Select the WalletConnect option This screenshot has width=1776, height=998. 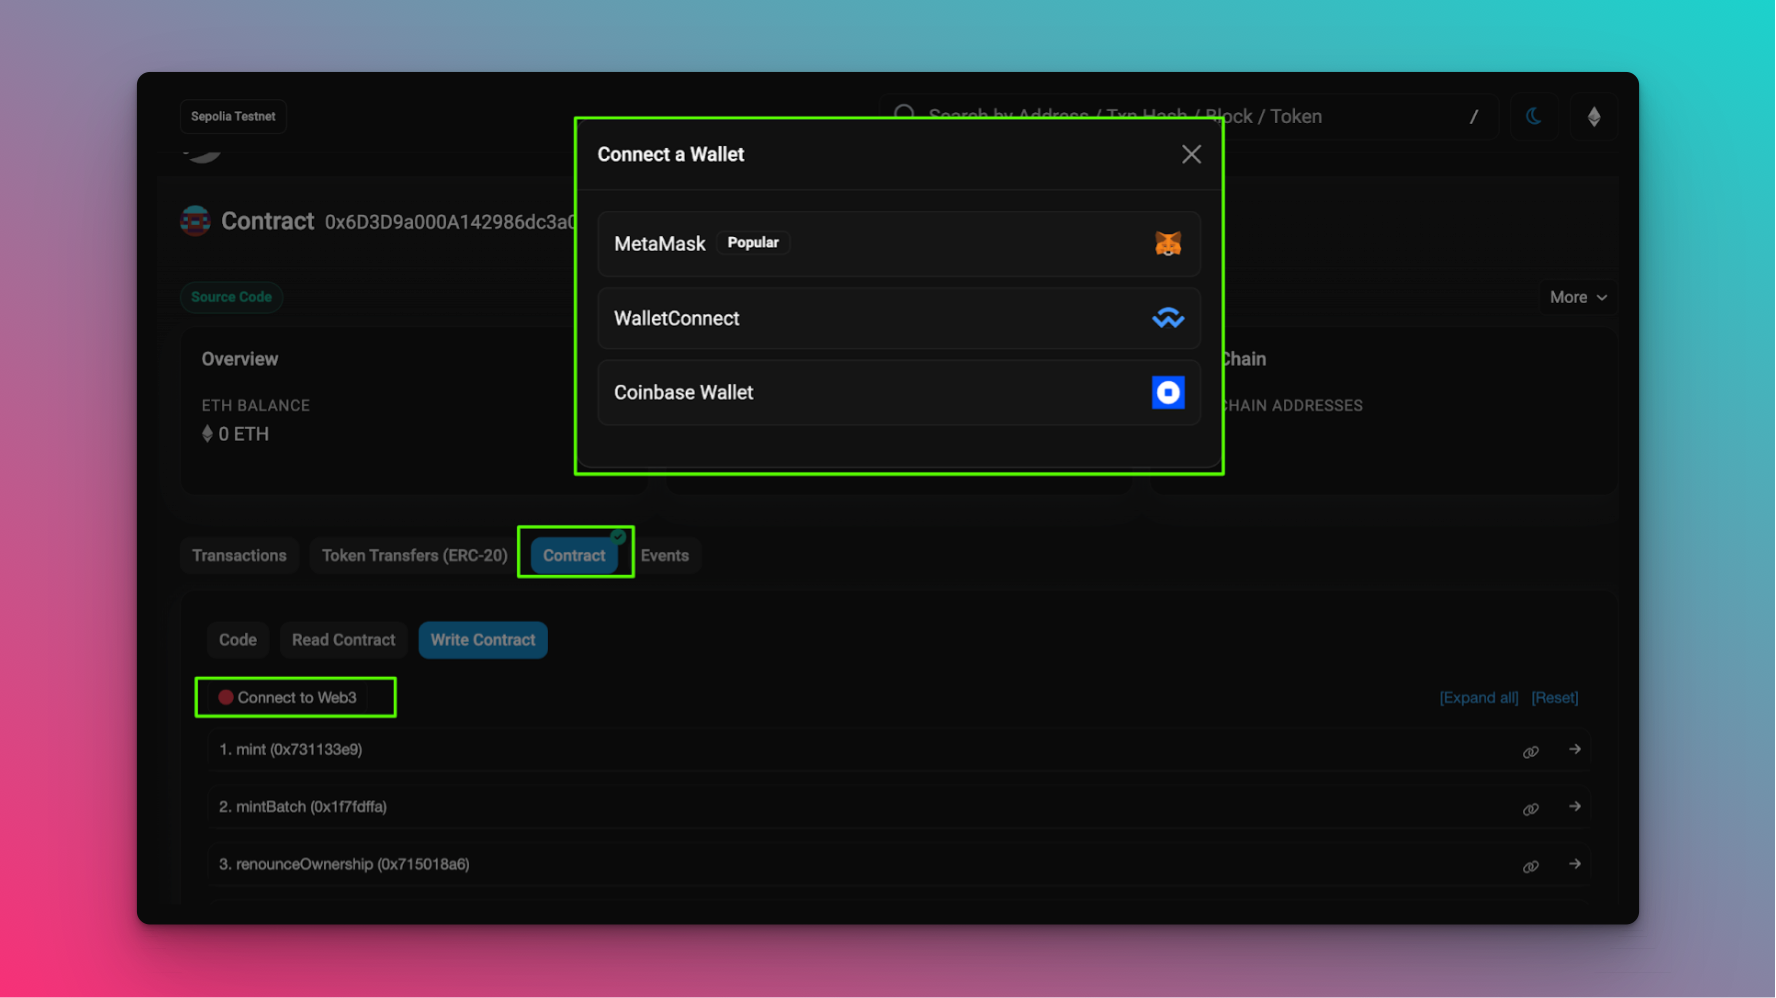coord(899,319)
